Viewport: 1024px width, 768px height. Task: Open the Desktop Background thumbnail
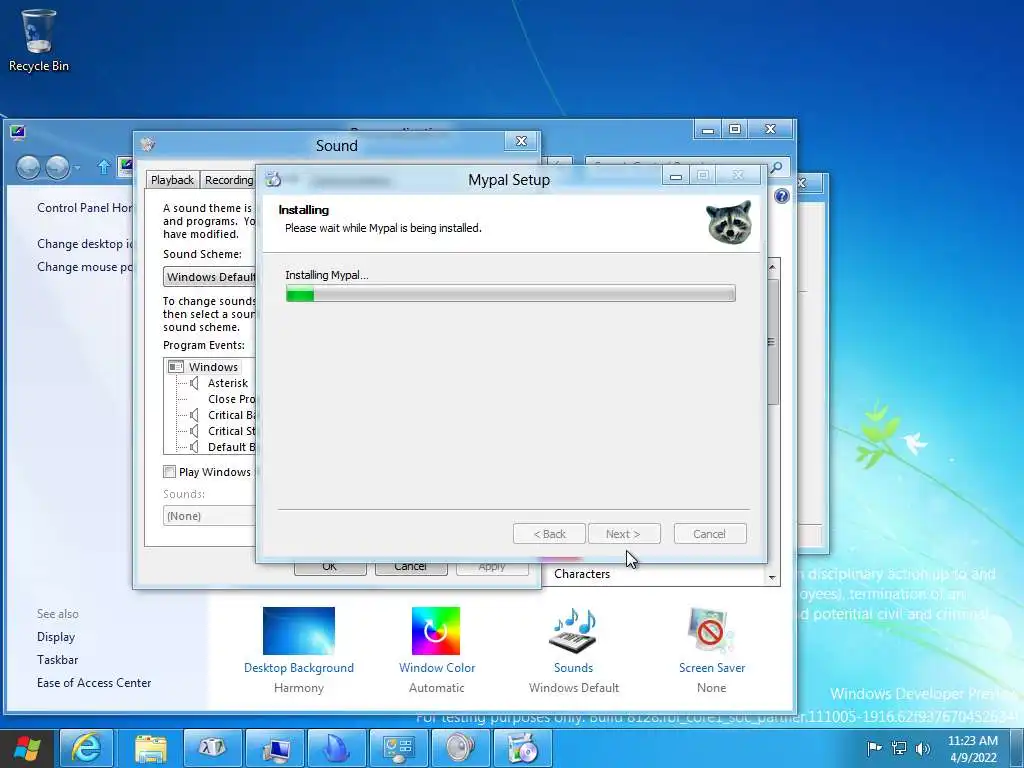coord(298,630)
